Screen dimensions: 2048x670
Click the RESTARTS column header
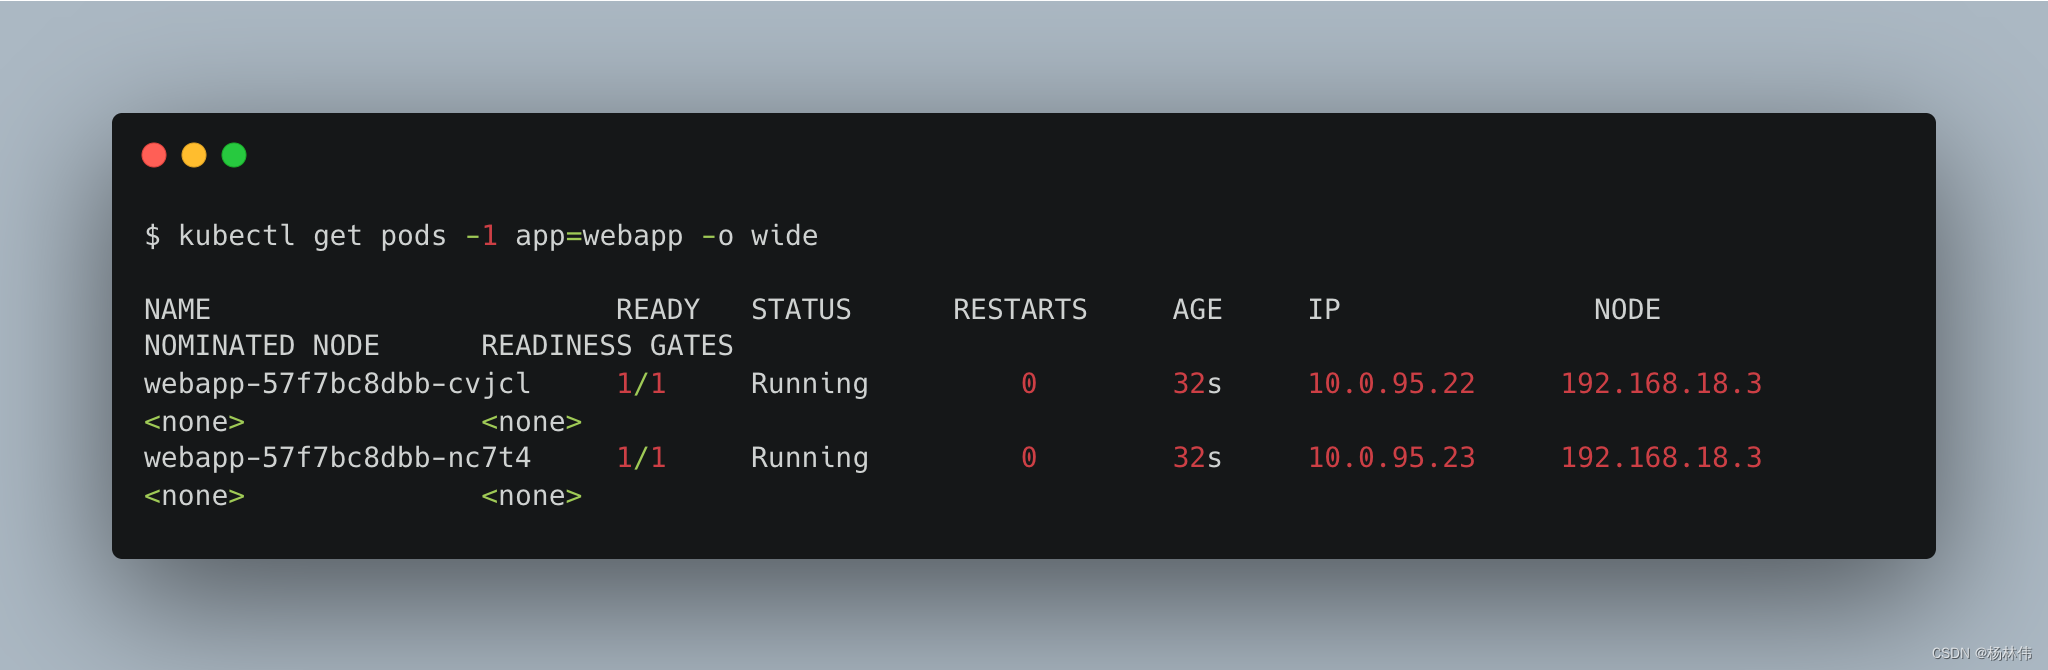(x=1020, y=310)
